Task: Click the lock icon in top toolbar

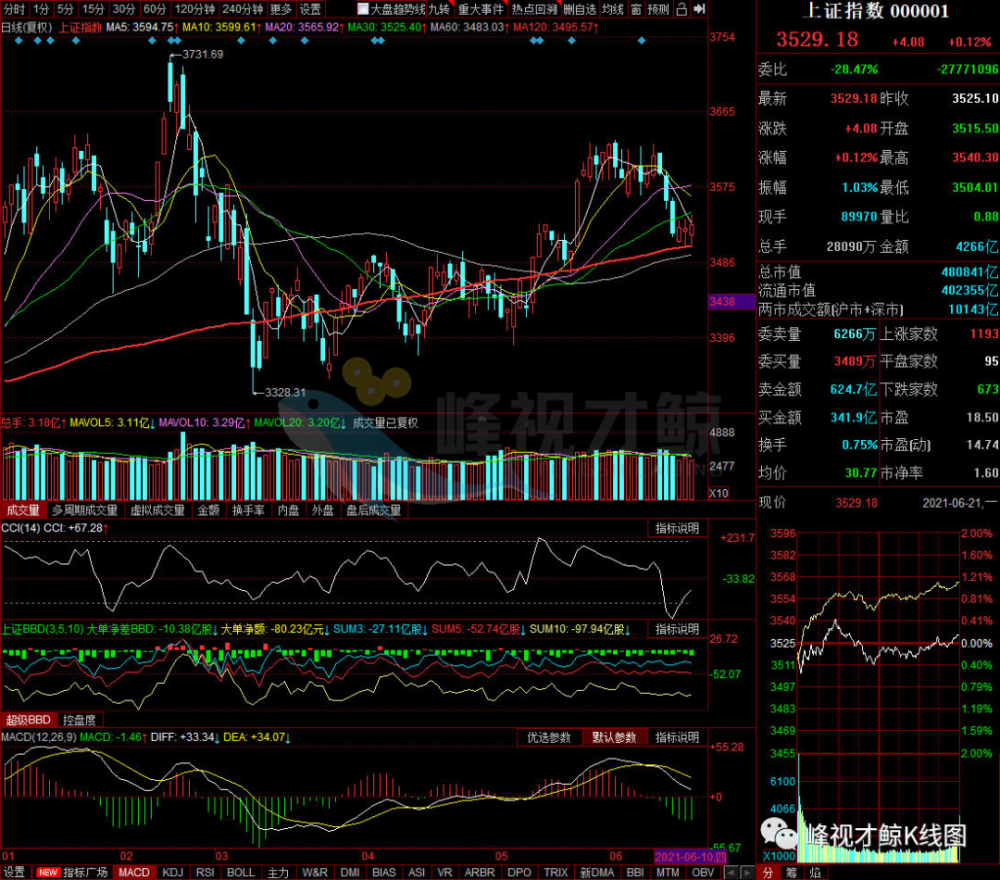Action: [682, 9]
